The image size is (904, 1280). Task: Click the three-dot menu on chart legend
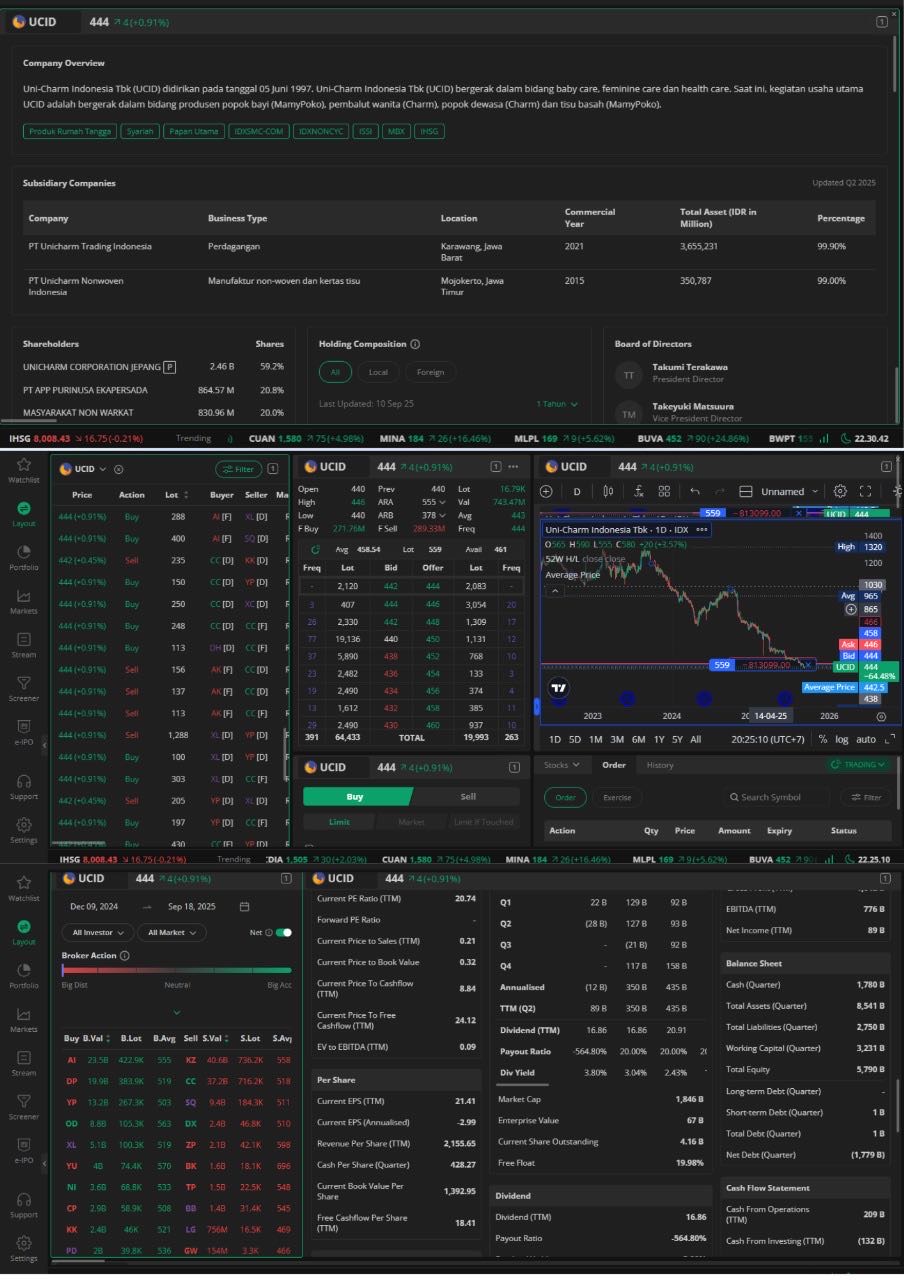[x=702, y=529]
